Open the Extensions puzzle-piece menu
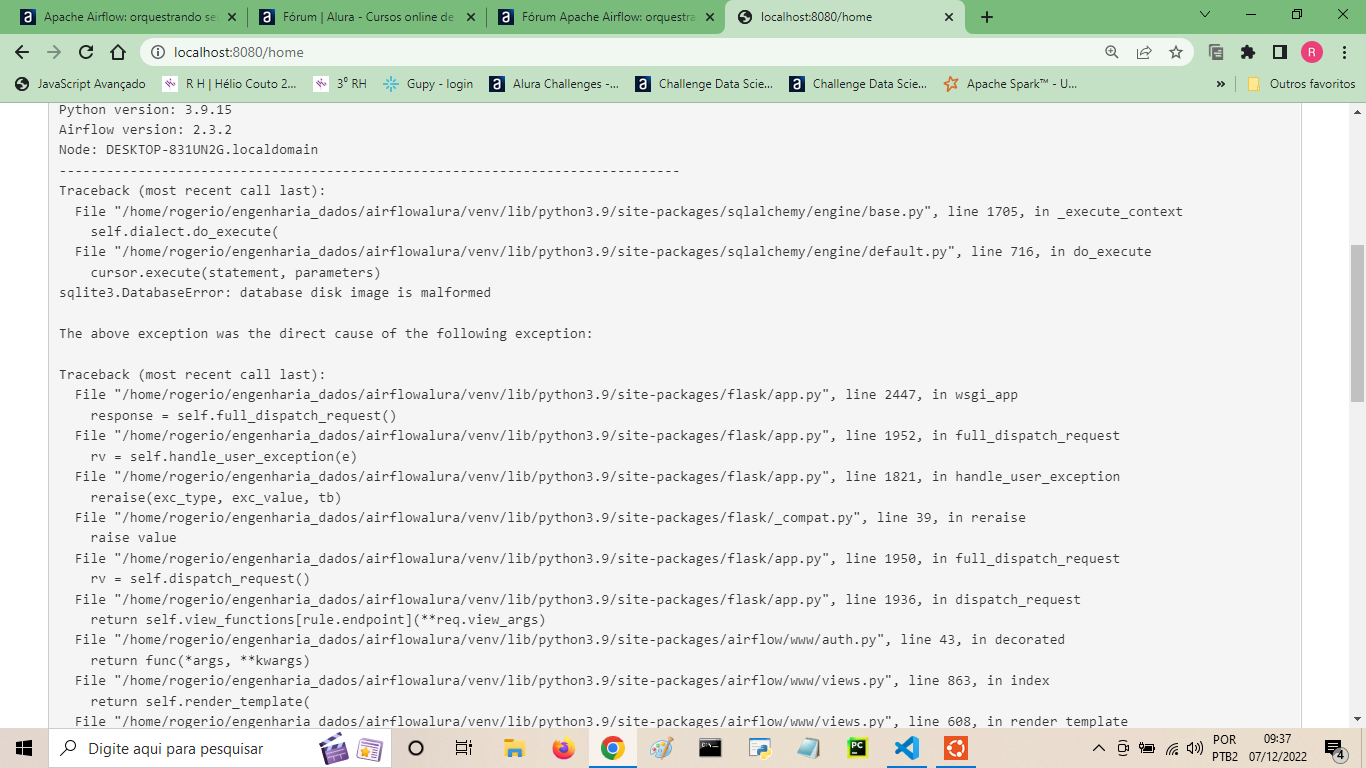The image size is (1366, 768). [x=1248, y=52]
